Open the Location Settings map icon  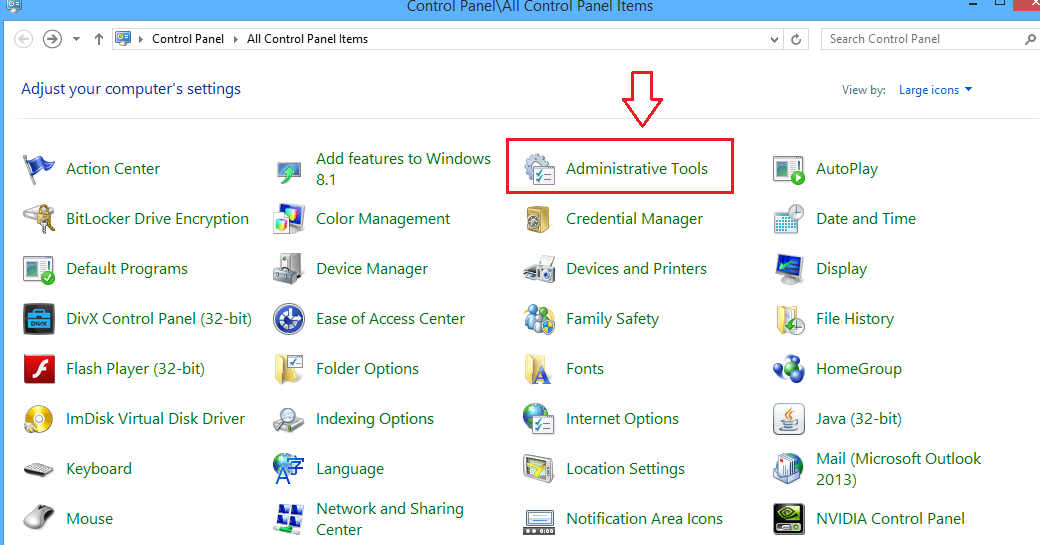point(539,469)
